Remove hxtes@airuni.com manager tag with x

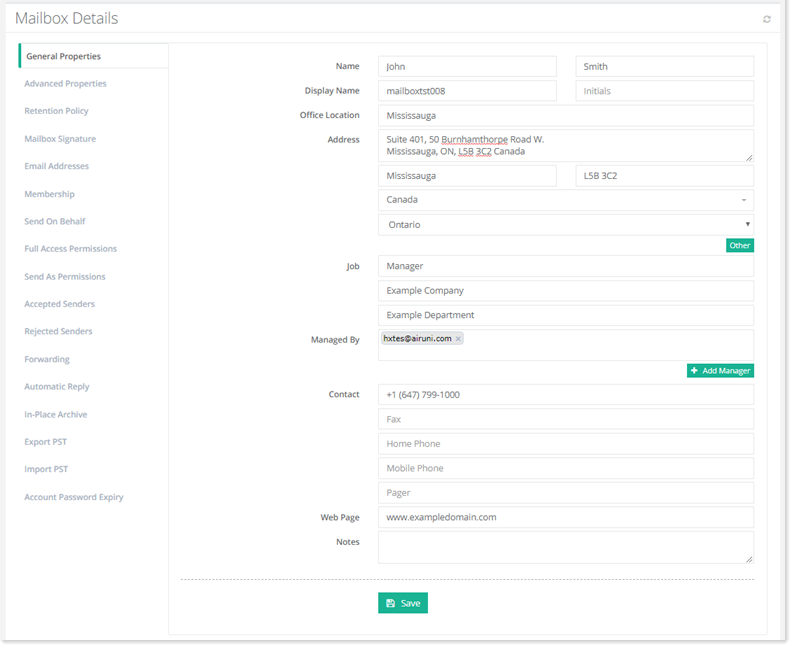tap(458, 339)
